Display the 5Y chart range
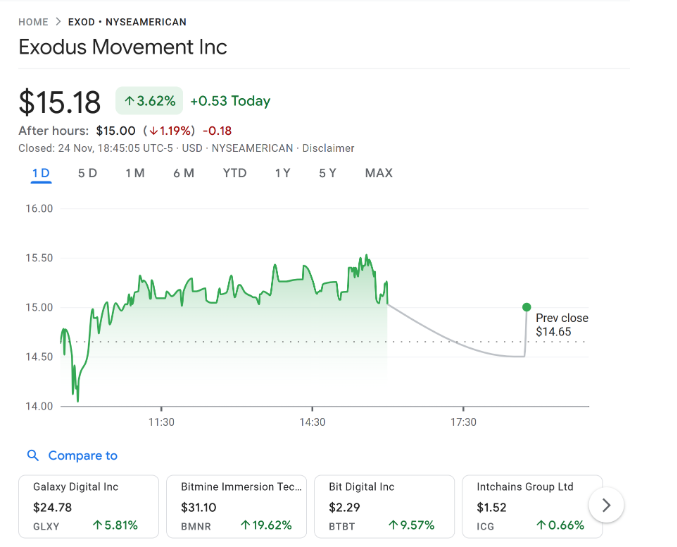The height and width of the screenshot is (547, 677). click(x=328, y=173)
